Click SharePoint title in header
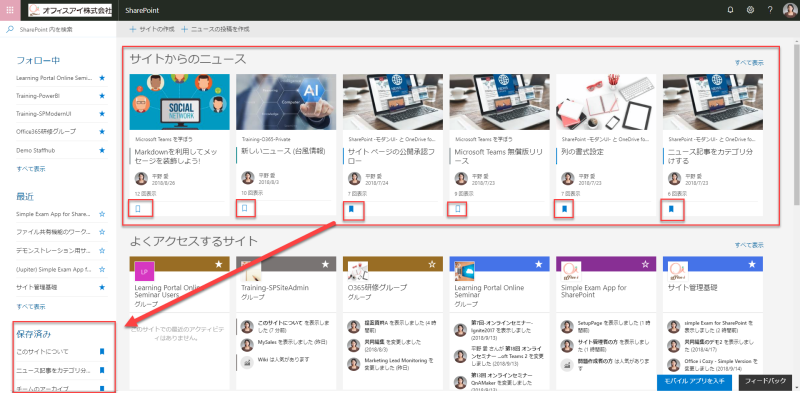 (x=141, y=10)
